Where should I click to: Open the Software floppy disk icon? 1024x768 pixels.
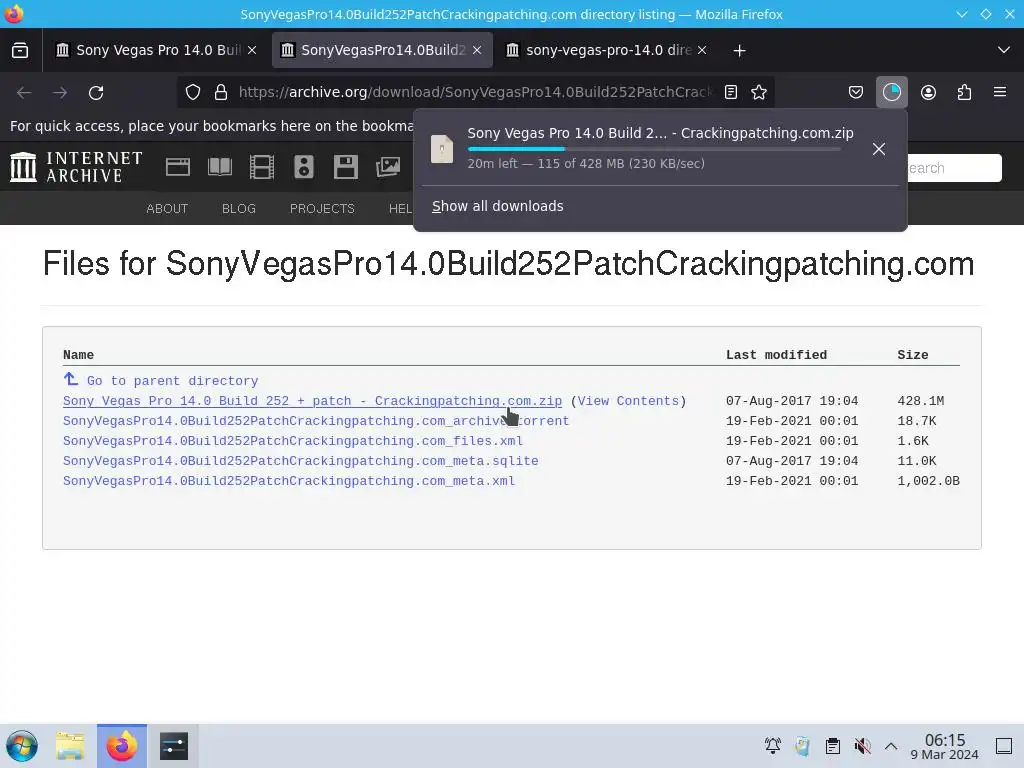click(345, 167)
